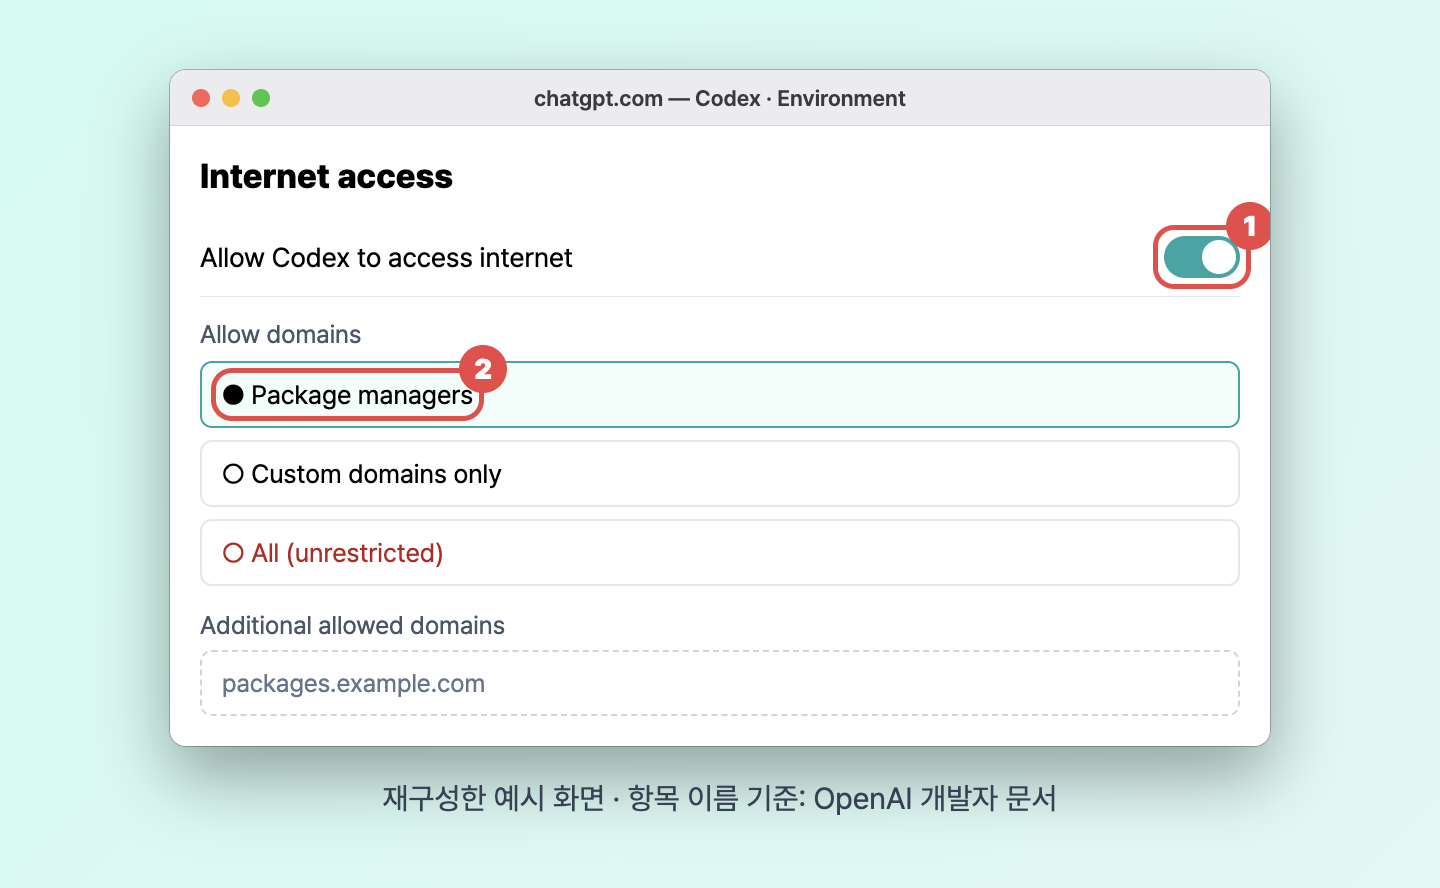The height and width of the screenshot is (888, 1440).
Task: Close window with red traffic light
Action: point(201,98)
